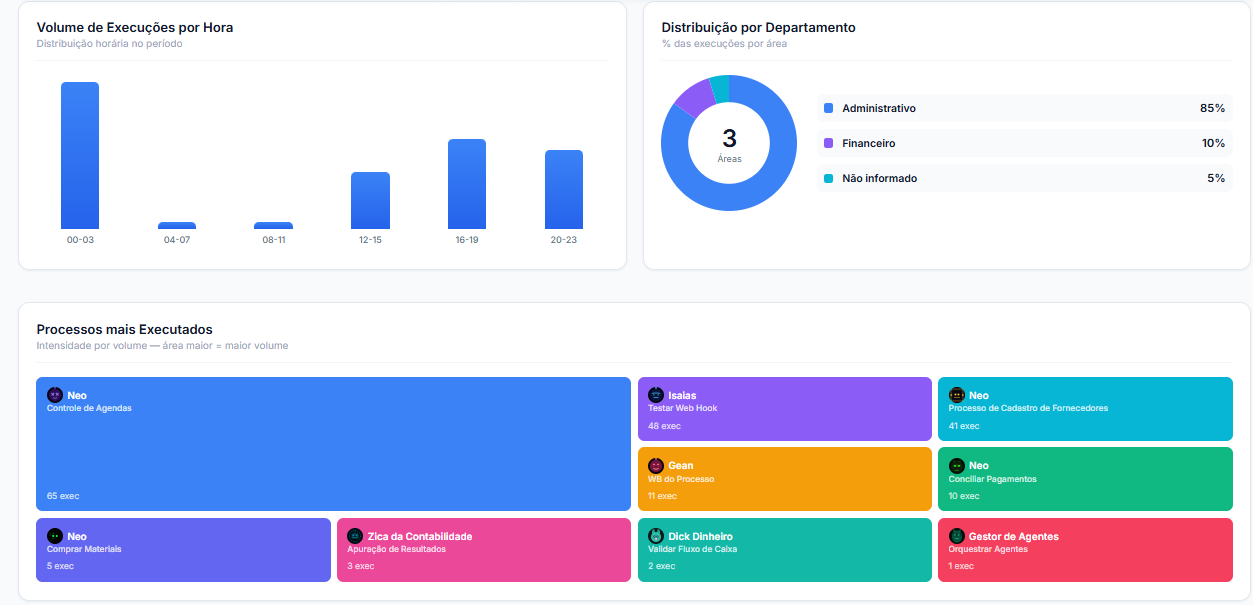Click the donut center showing 3 Áreas
The width and height of the screenshot is (1253, 605).
click(729, 144)
